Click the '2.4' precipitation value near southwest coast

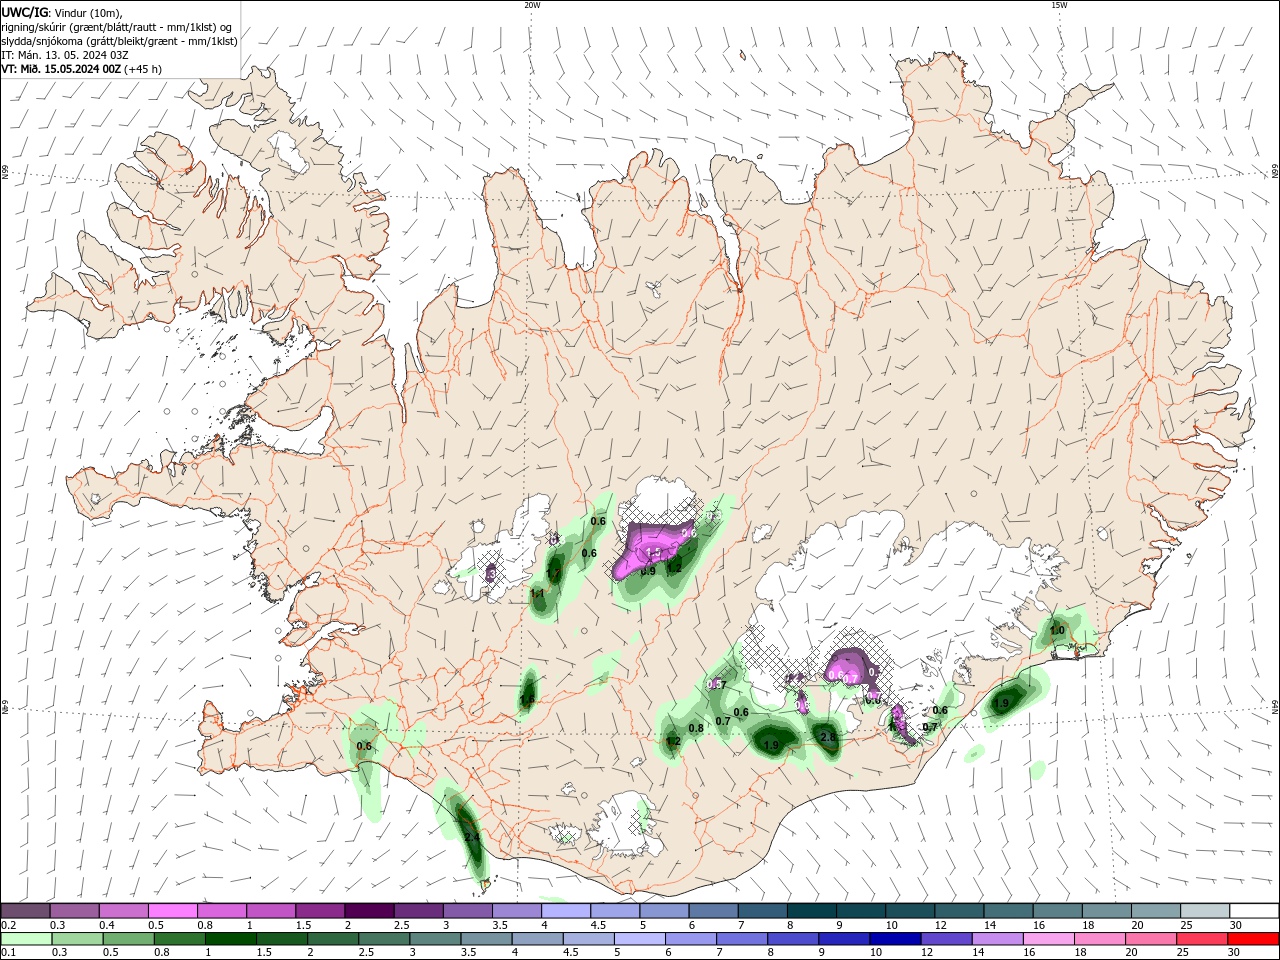point(472,837)
